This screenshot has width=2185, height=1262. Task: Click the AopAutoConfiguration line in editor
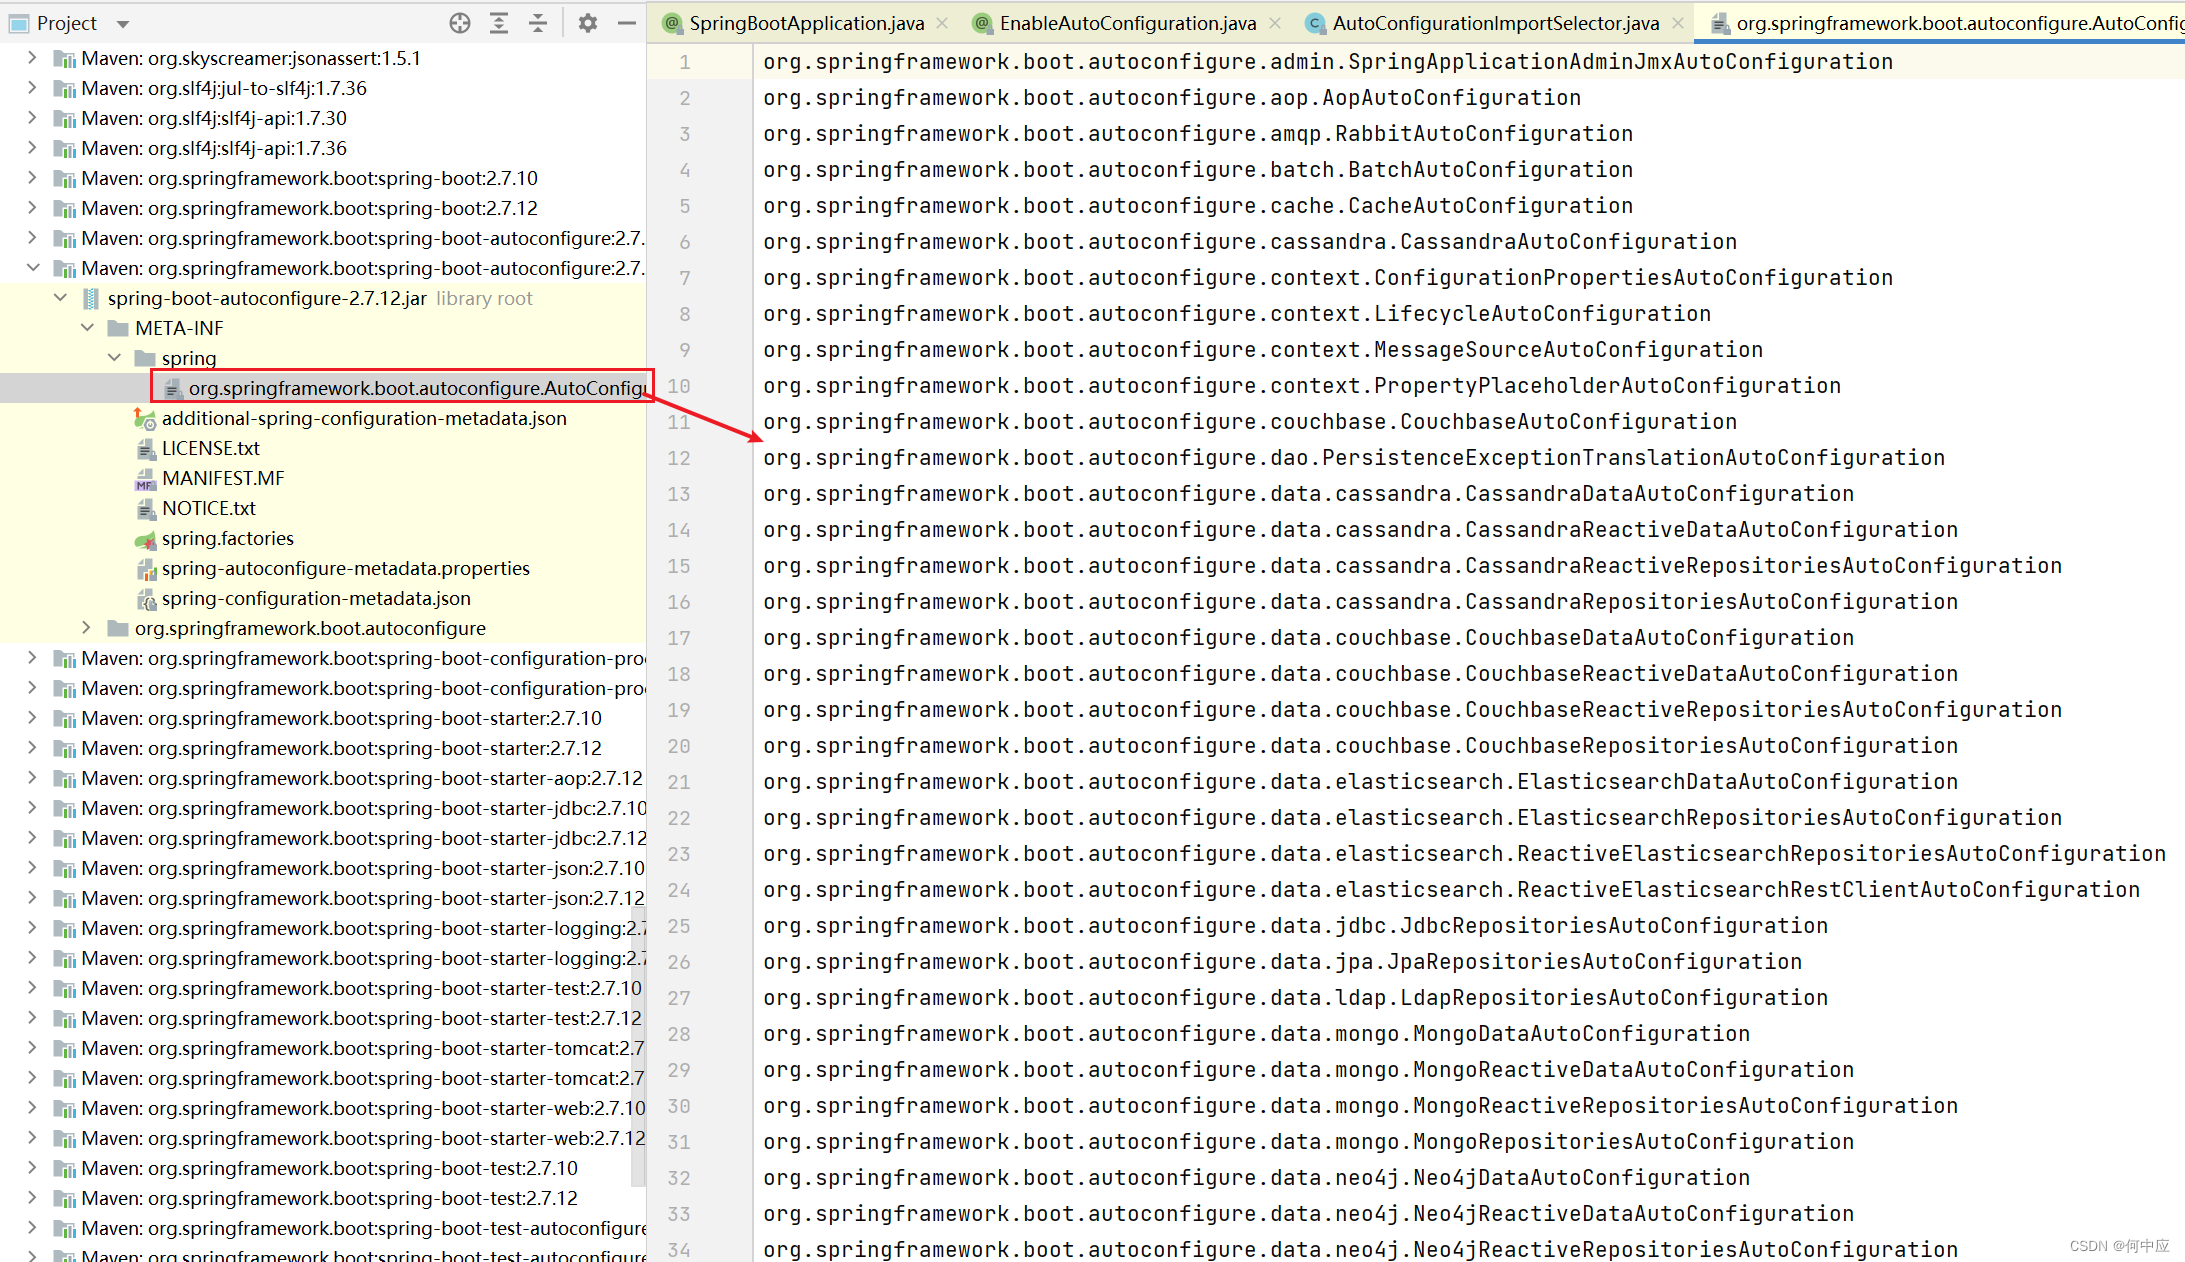(1172, 98)
